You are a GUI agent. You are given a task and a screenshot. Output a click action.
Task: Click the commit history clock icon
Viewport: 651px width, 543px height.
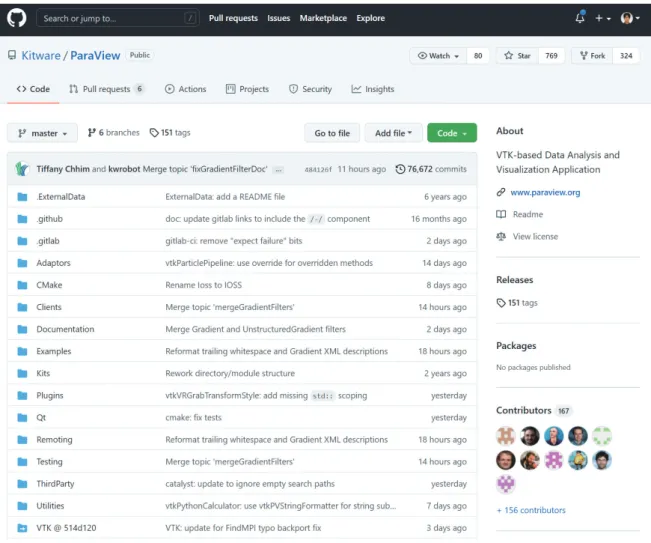coord(400,169)
